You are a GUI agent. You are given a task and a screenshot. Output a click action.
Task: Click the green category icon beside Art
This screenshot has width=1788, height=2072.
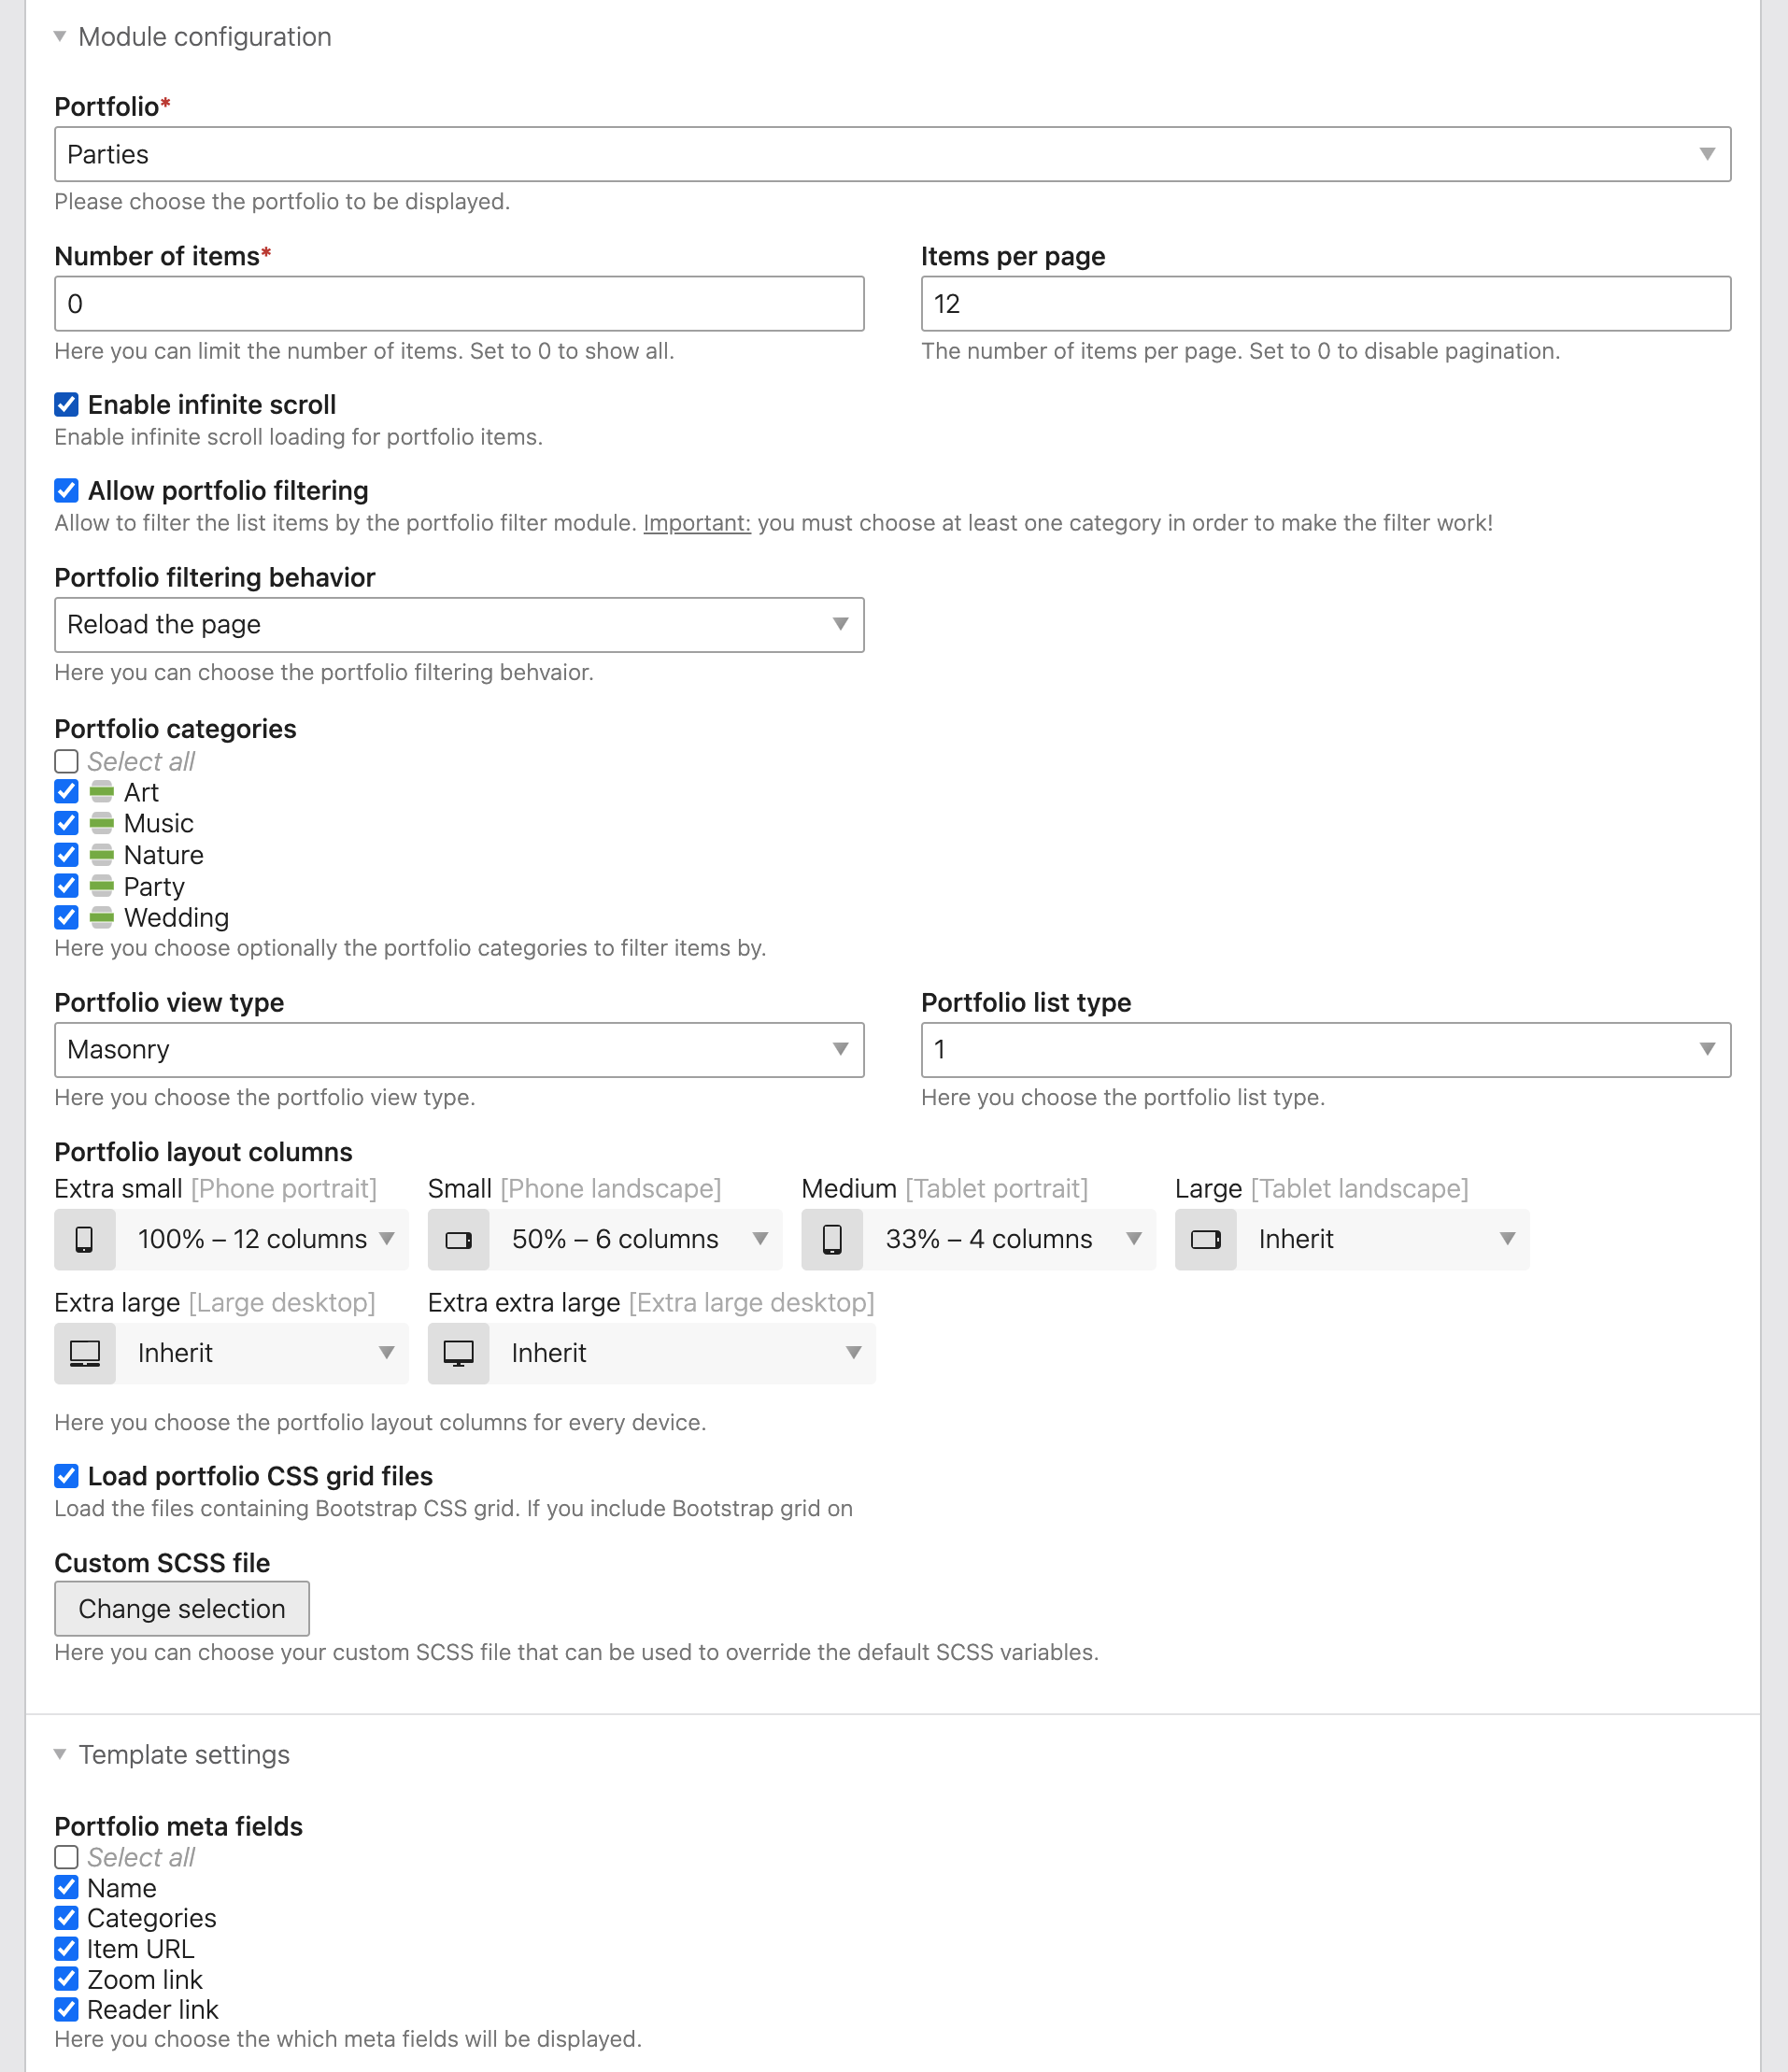pyautogui.click(x=102, y=792)
